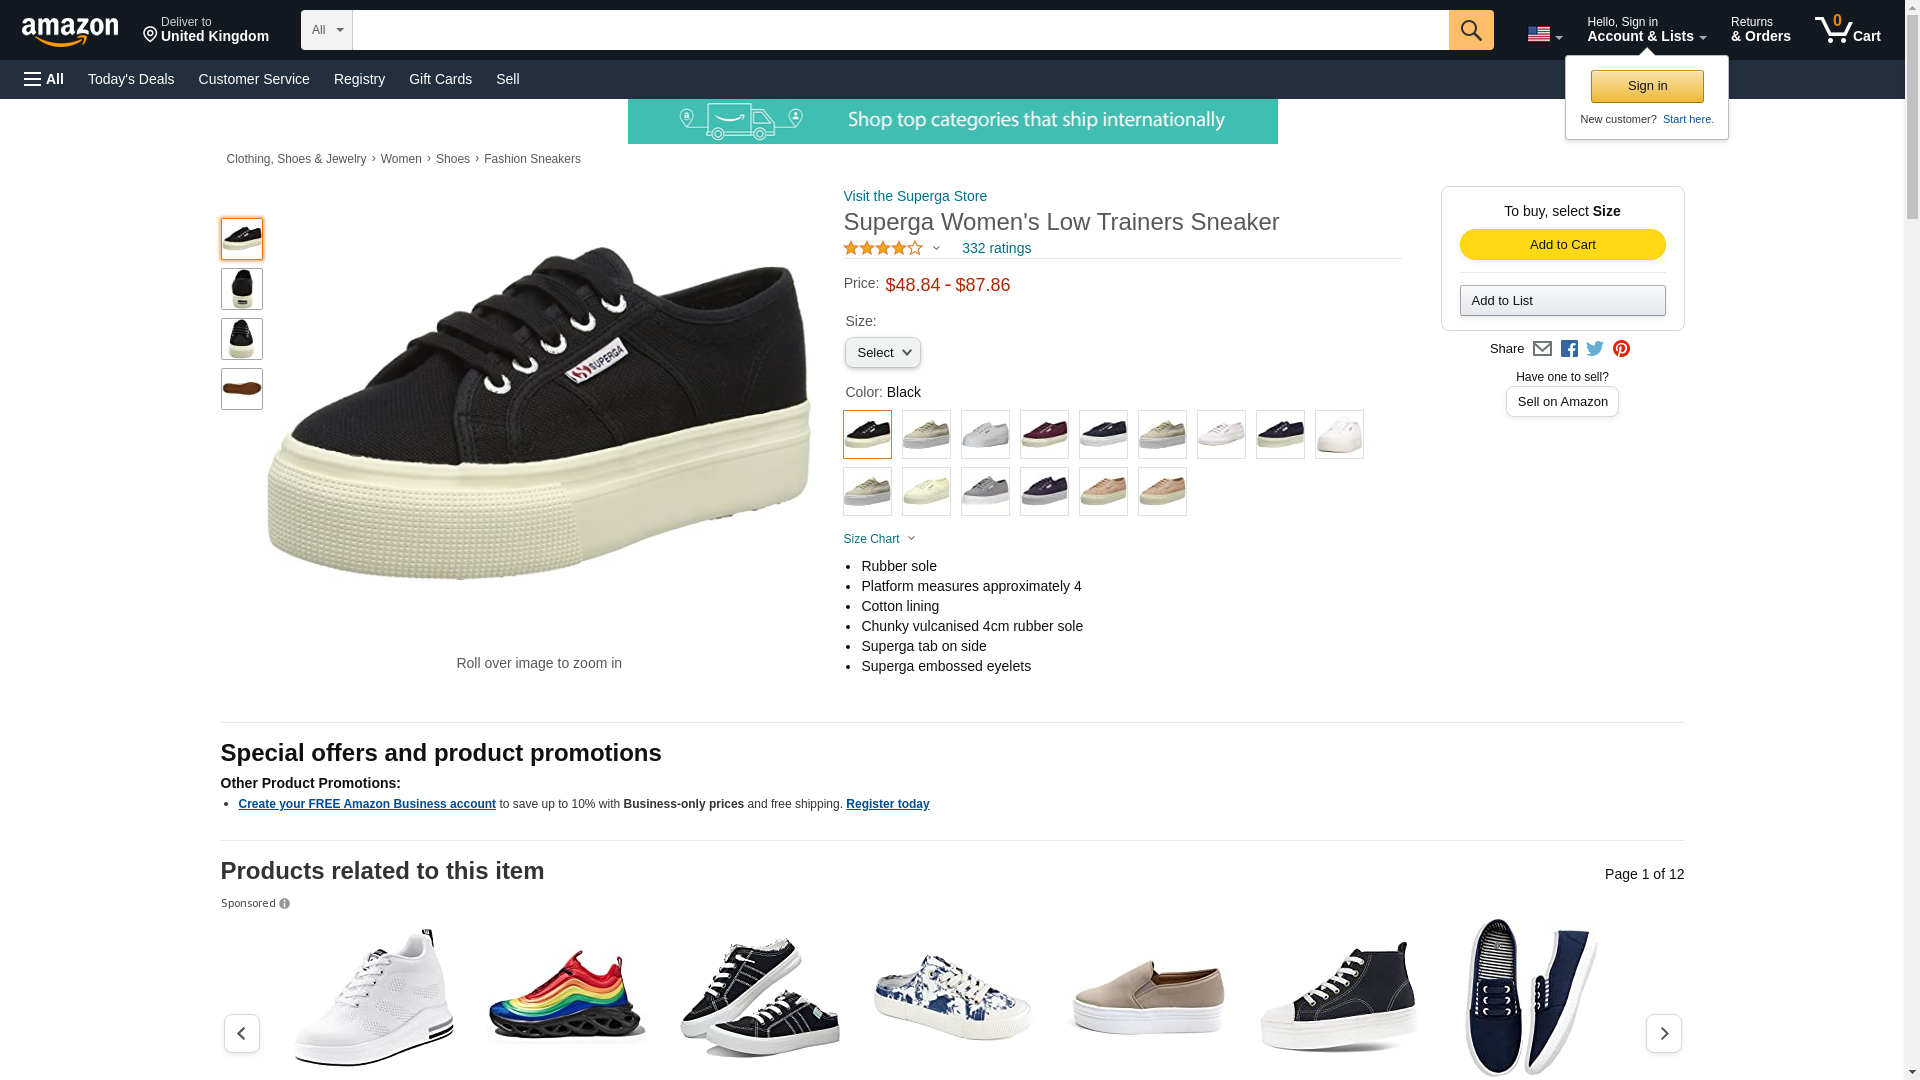Image resolution: width=1920 pixels, height=1080 pixels.
Task: Share via the email envelope icon
Action: (1542, 349)
